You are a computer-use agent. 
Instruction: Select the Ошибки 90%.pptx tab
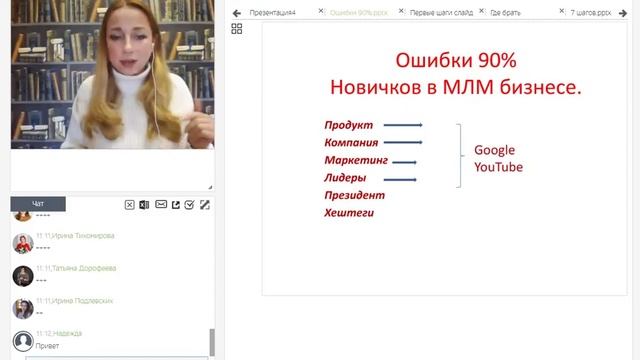click(x=359, y=13)
